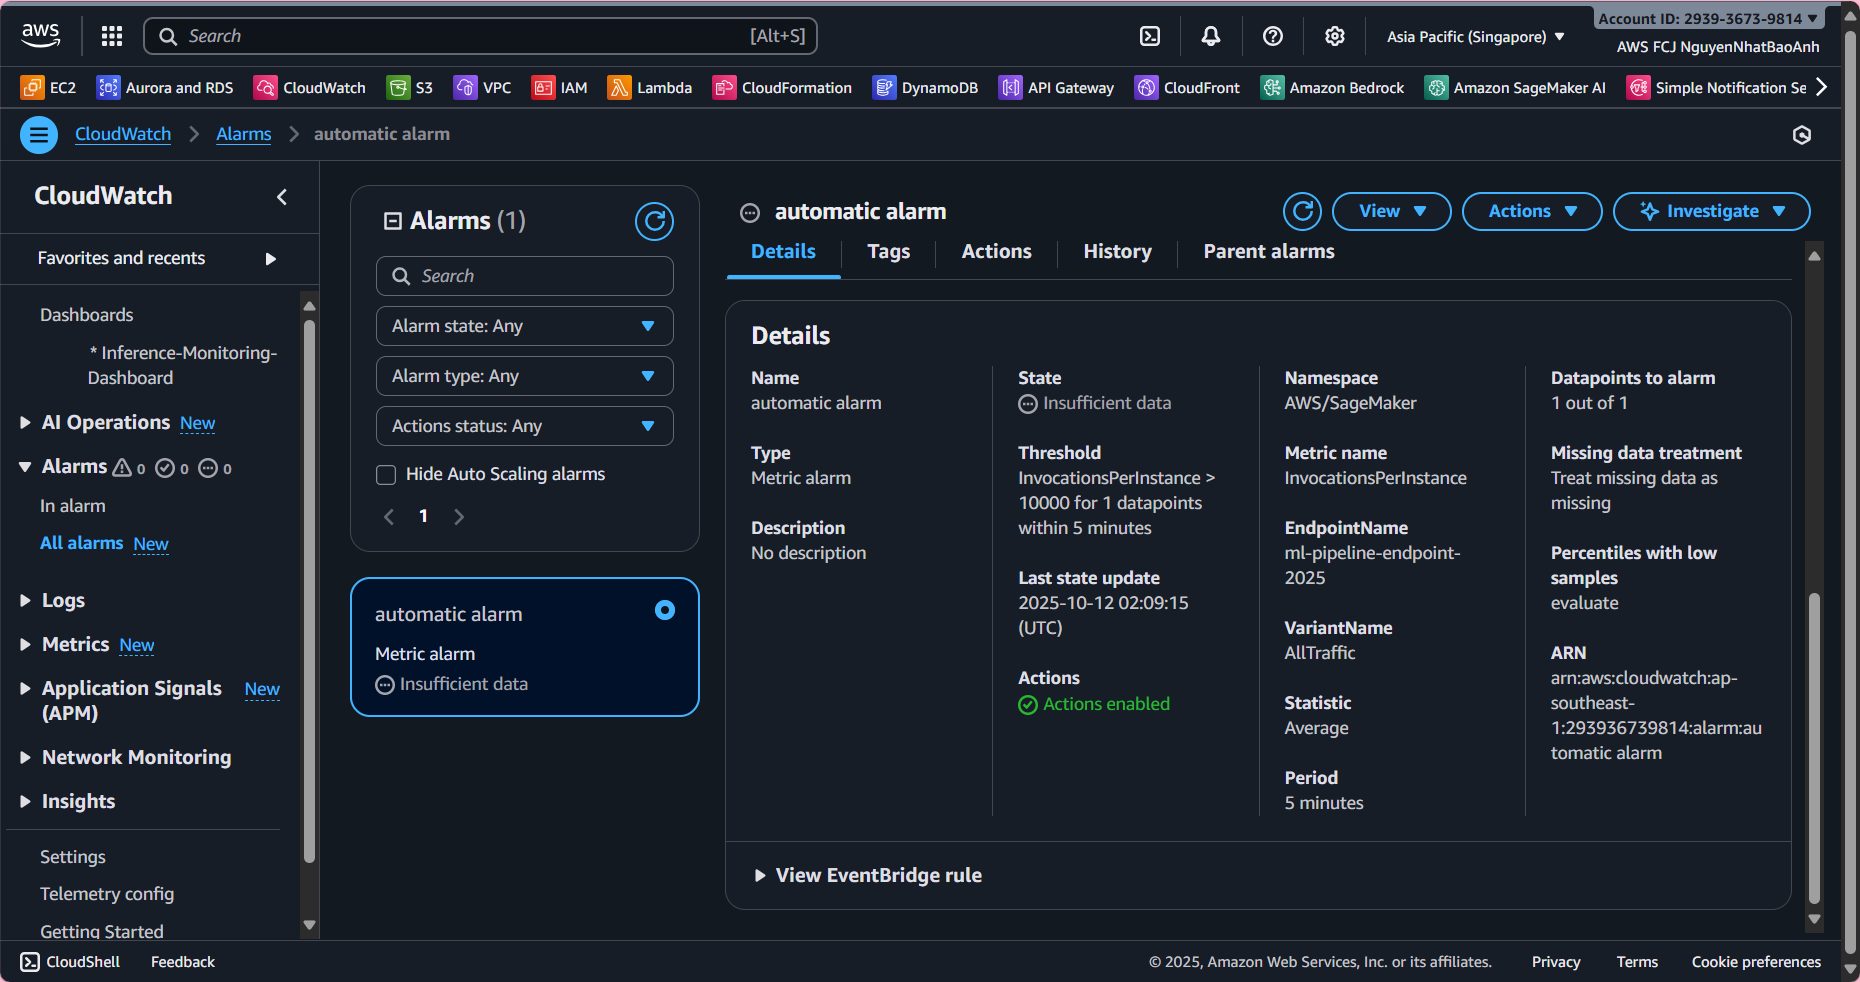Switch to Parent alarms tab
Viewport: 1860px width, 982px height.
tap(1268, 251)
